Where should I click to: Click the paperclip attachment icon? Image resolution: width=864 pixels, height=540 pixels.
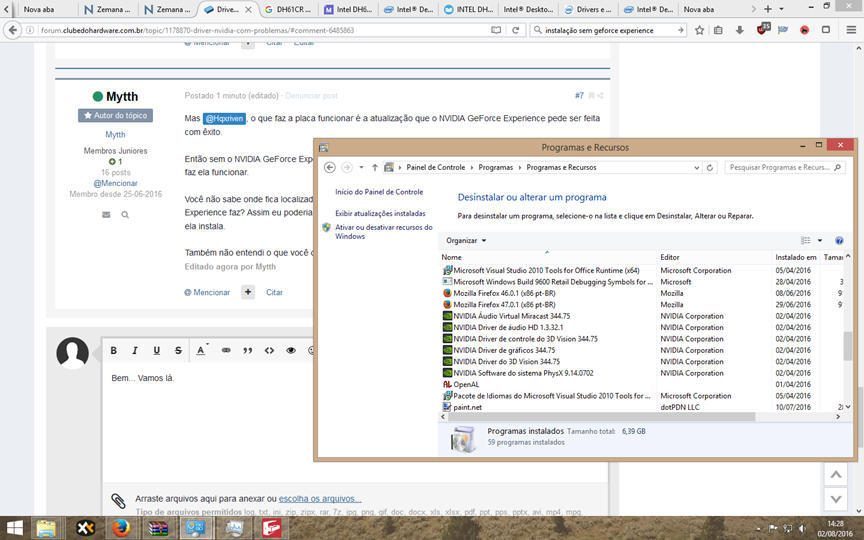coord(118,500)
